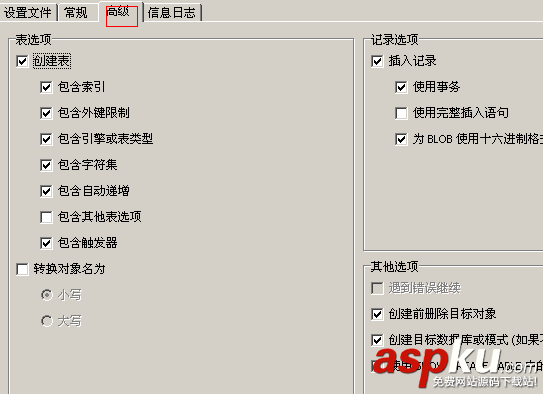543x394 pixels.
Task: Enable 转换对象名为 checkbox
Action: coord(22,269)
